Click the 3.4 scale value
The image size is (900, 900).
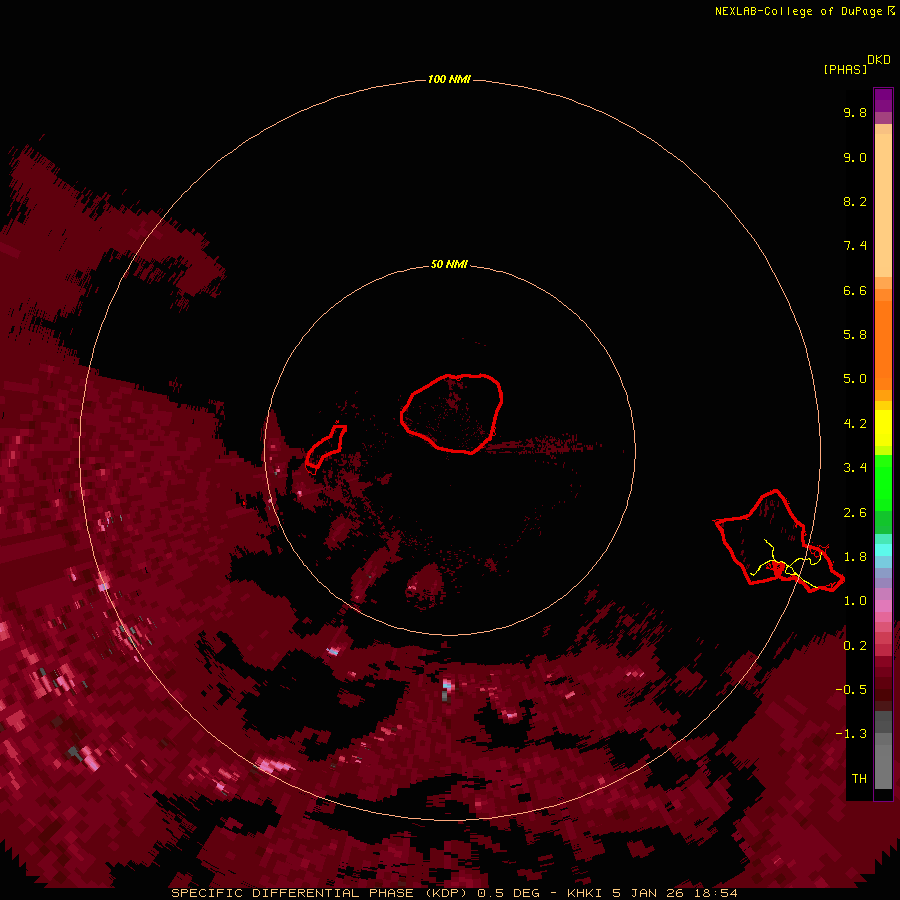pyautogui.click(x=855, y=468)
